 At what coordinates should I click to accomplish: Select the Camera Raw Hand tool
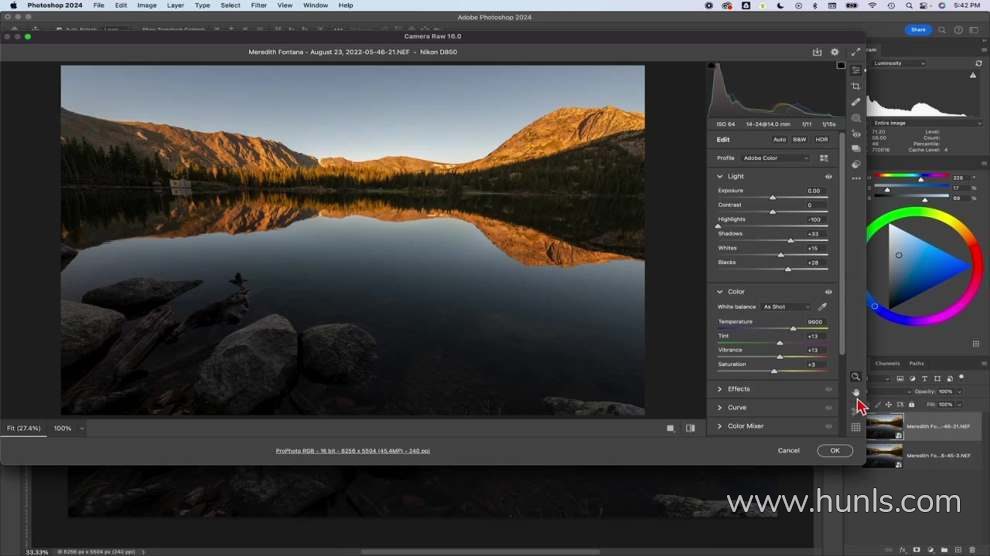coord(856,393)
